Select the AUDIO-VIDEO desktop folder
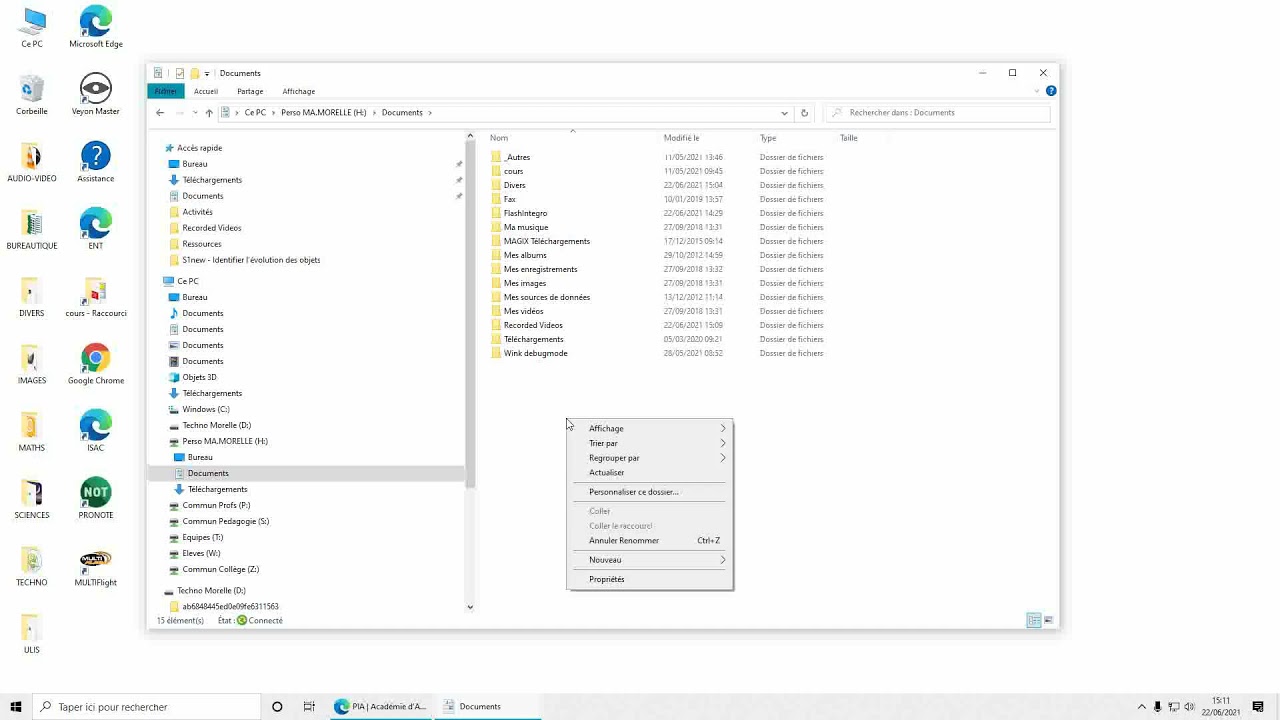This screenshot has width=1280, height=720. click(32, 162)
